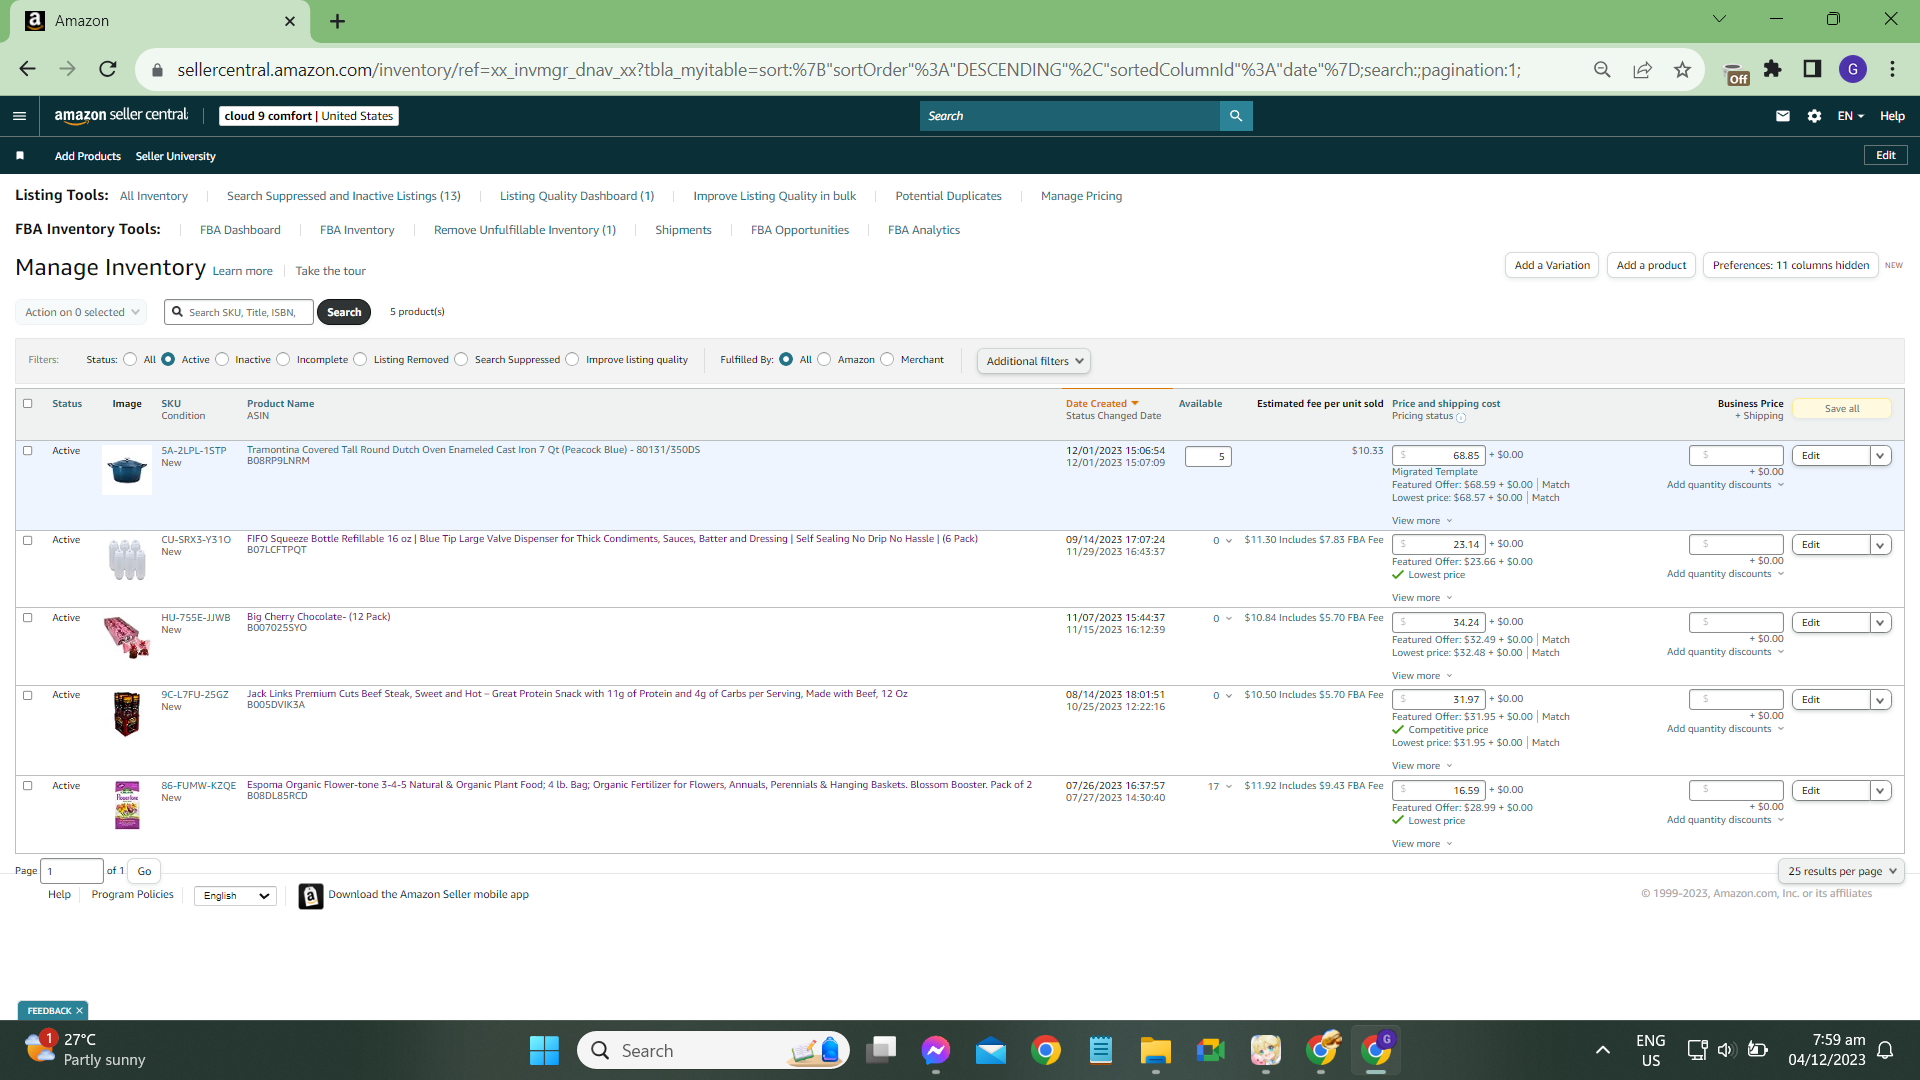
Task: Select the Big Cherry Chocolate row checkbox
Action: click(28, 618)
